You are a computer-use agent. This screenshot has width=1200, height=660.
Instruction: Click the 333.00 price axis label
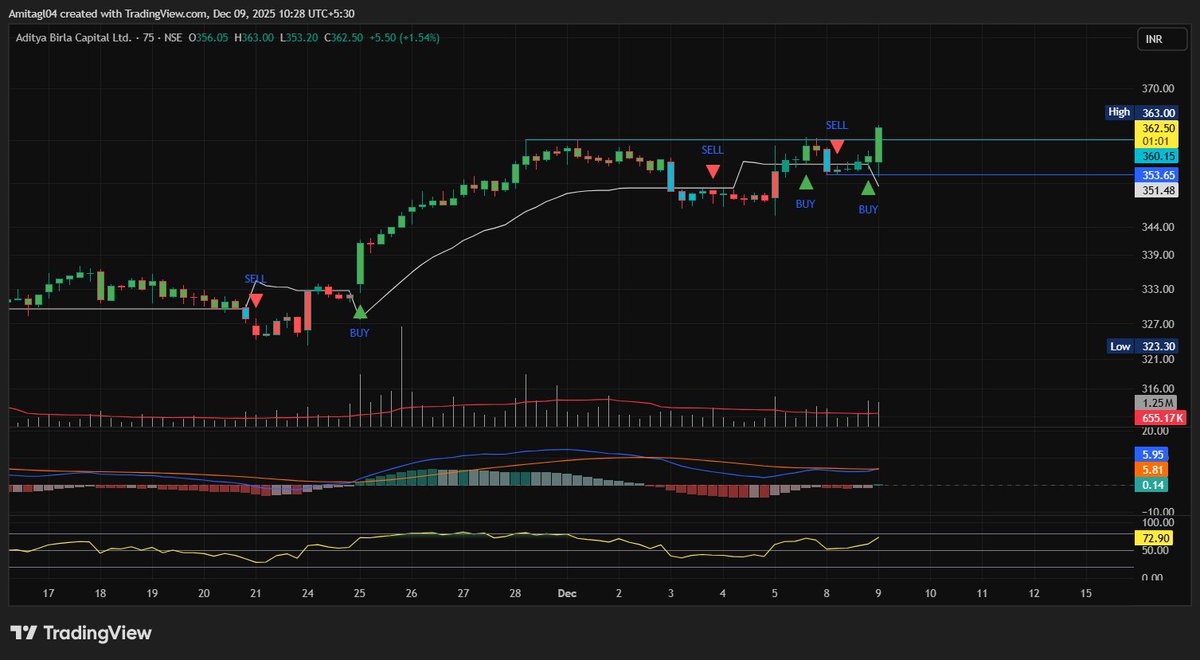[1158, 290]
